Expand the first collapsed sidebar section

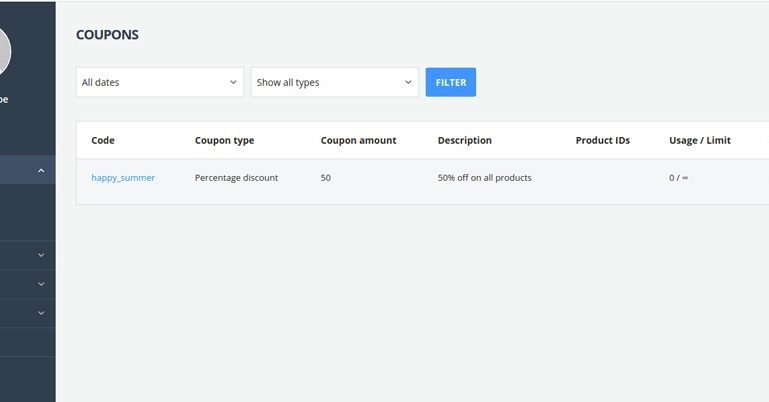[41, 255]
